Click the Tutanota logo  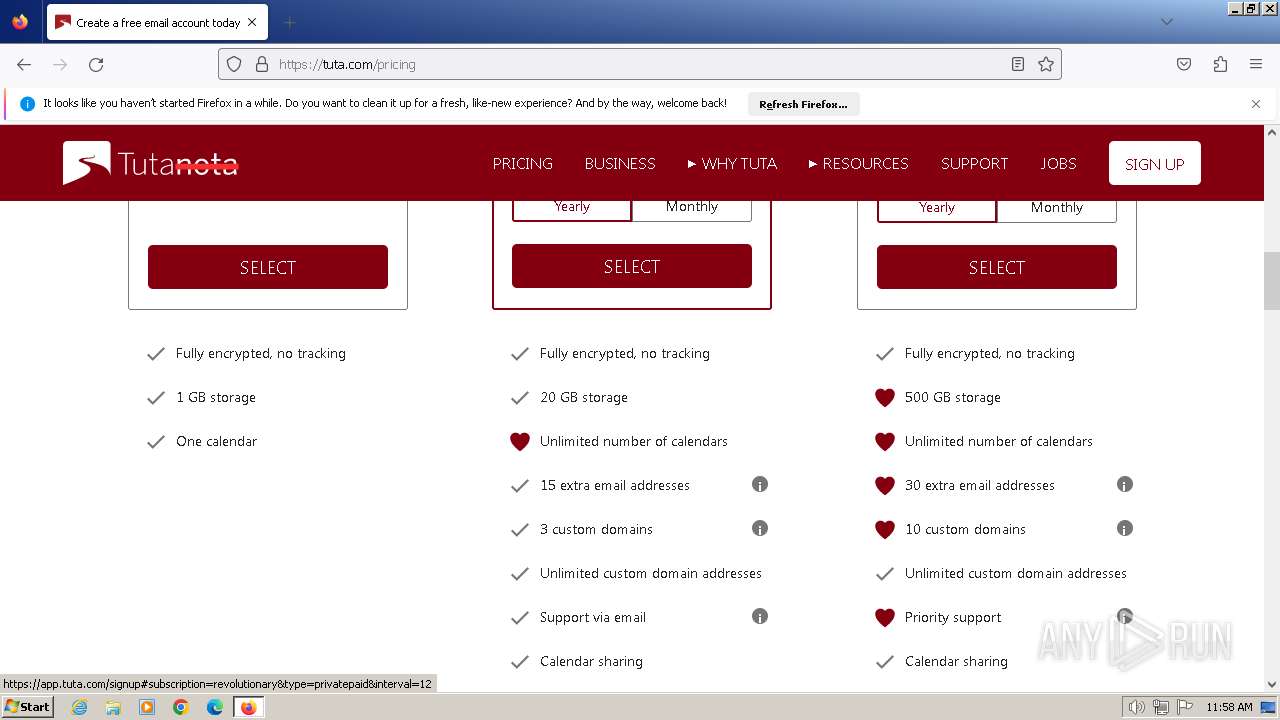(x=150, y=163)
